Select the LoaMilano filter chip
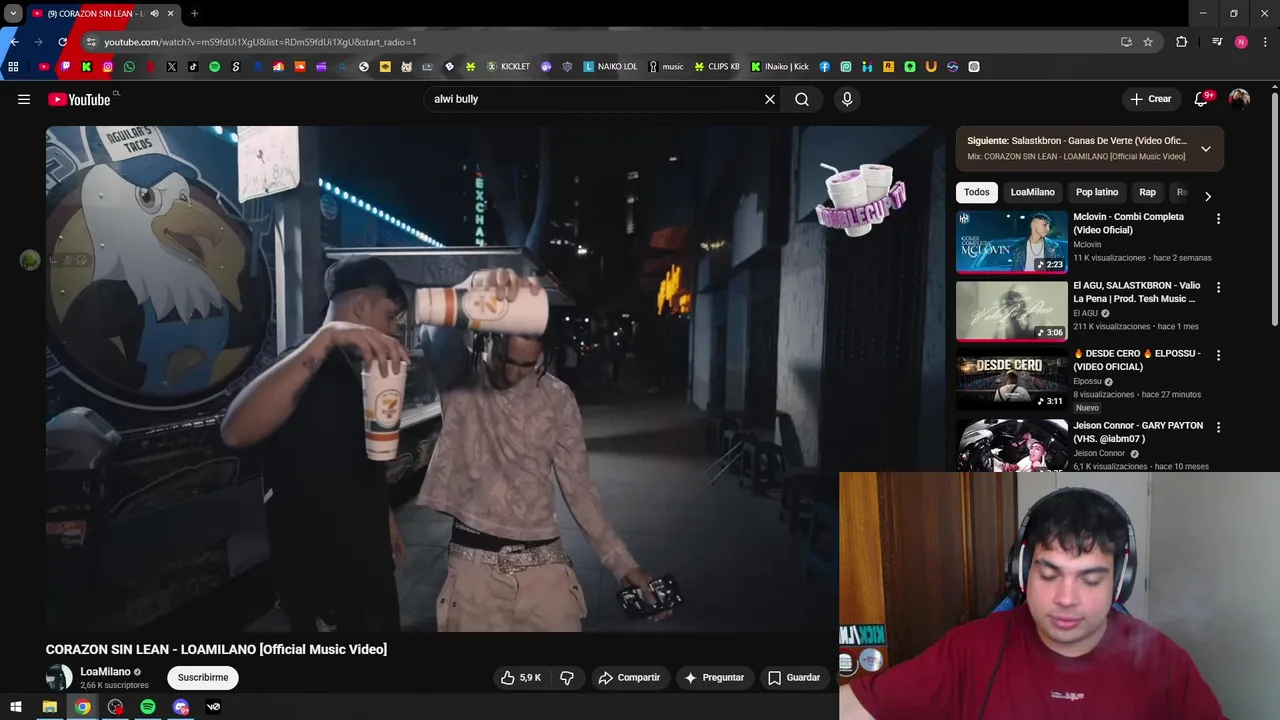Image resolution: width=1280 pixels, height=720 pixels. point(1032,192)
